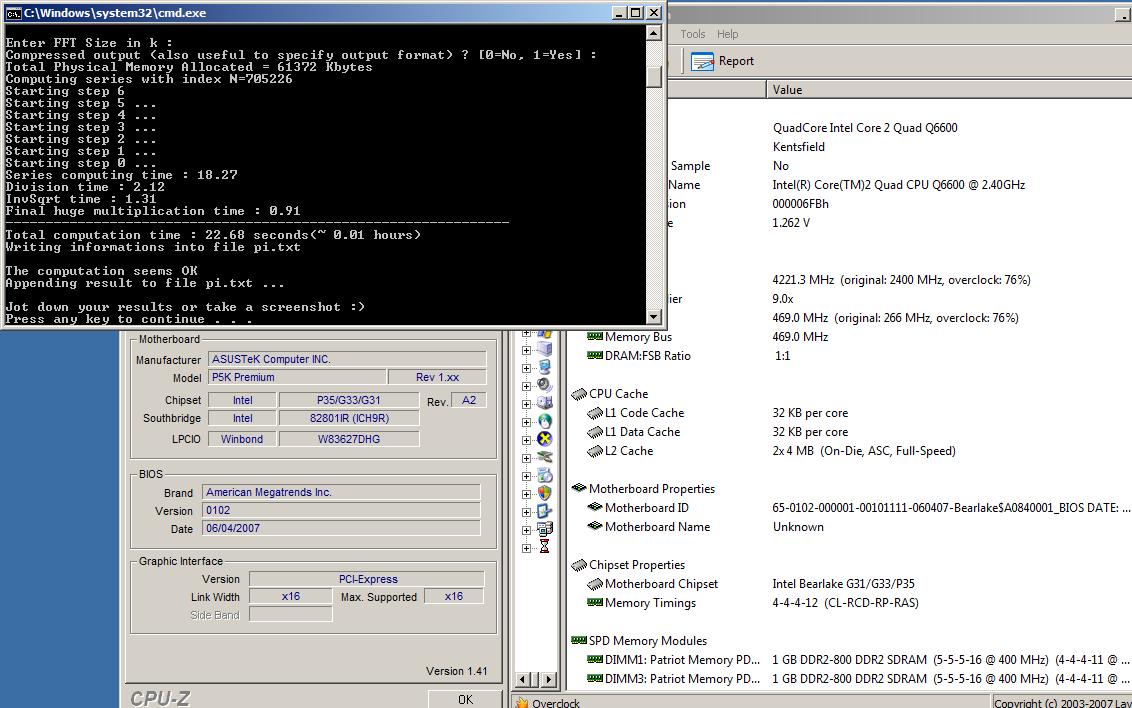The width and height of the screenshot is (1132, 708).
Task: Click the board icon beside Motherboard Properties
Action: tap(578, 489)
